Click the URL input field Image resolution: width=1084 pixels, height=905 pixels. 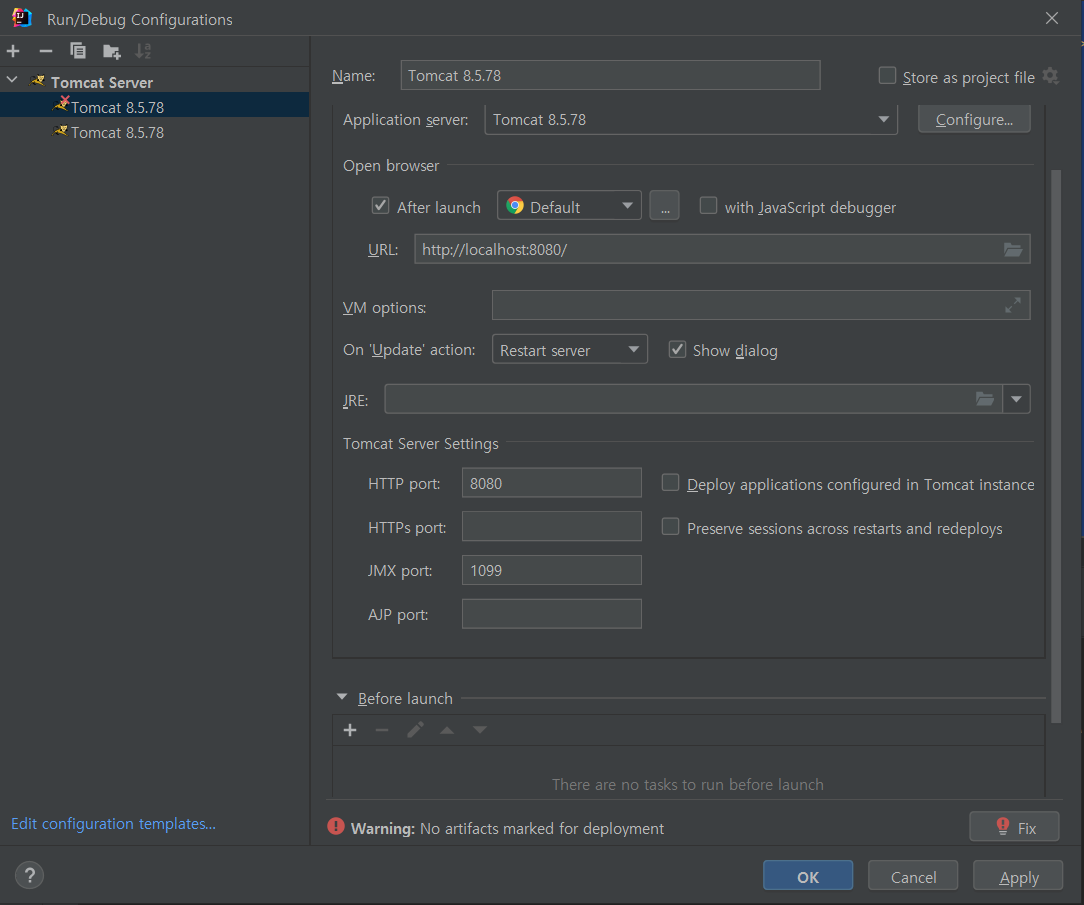coord(722,250)
